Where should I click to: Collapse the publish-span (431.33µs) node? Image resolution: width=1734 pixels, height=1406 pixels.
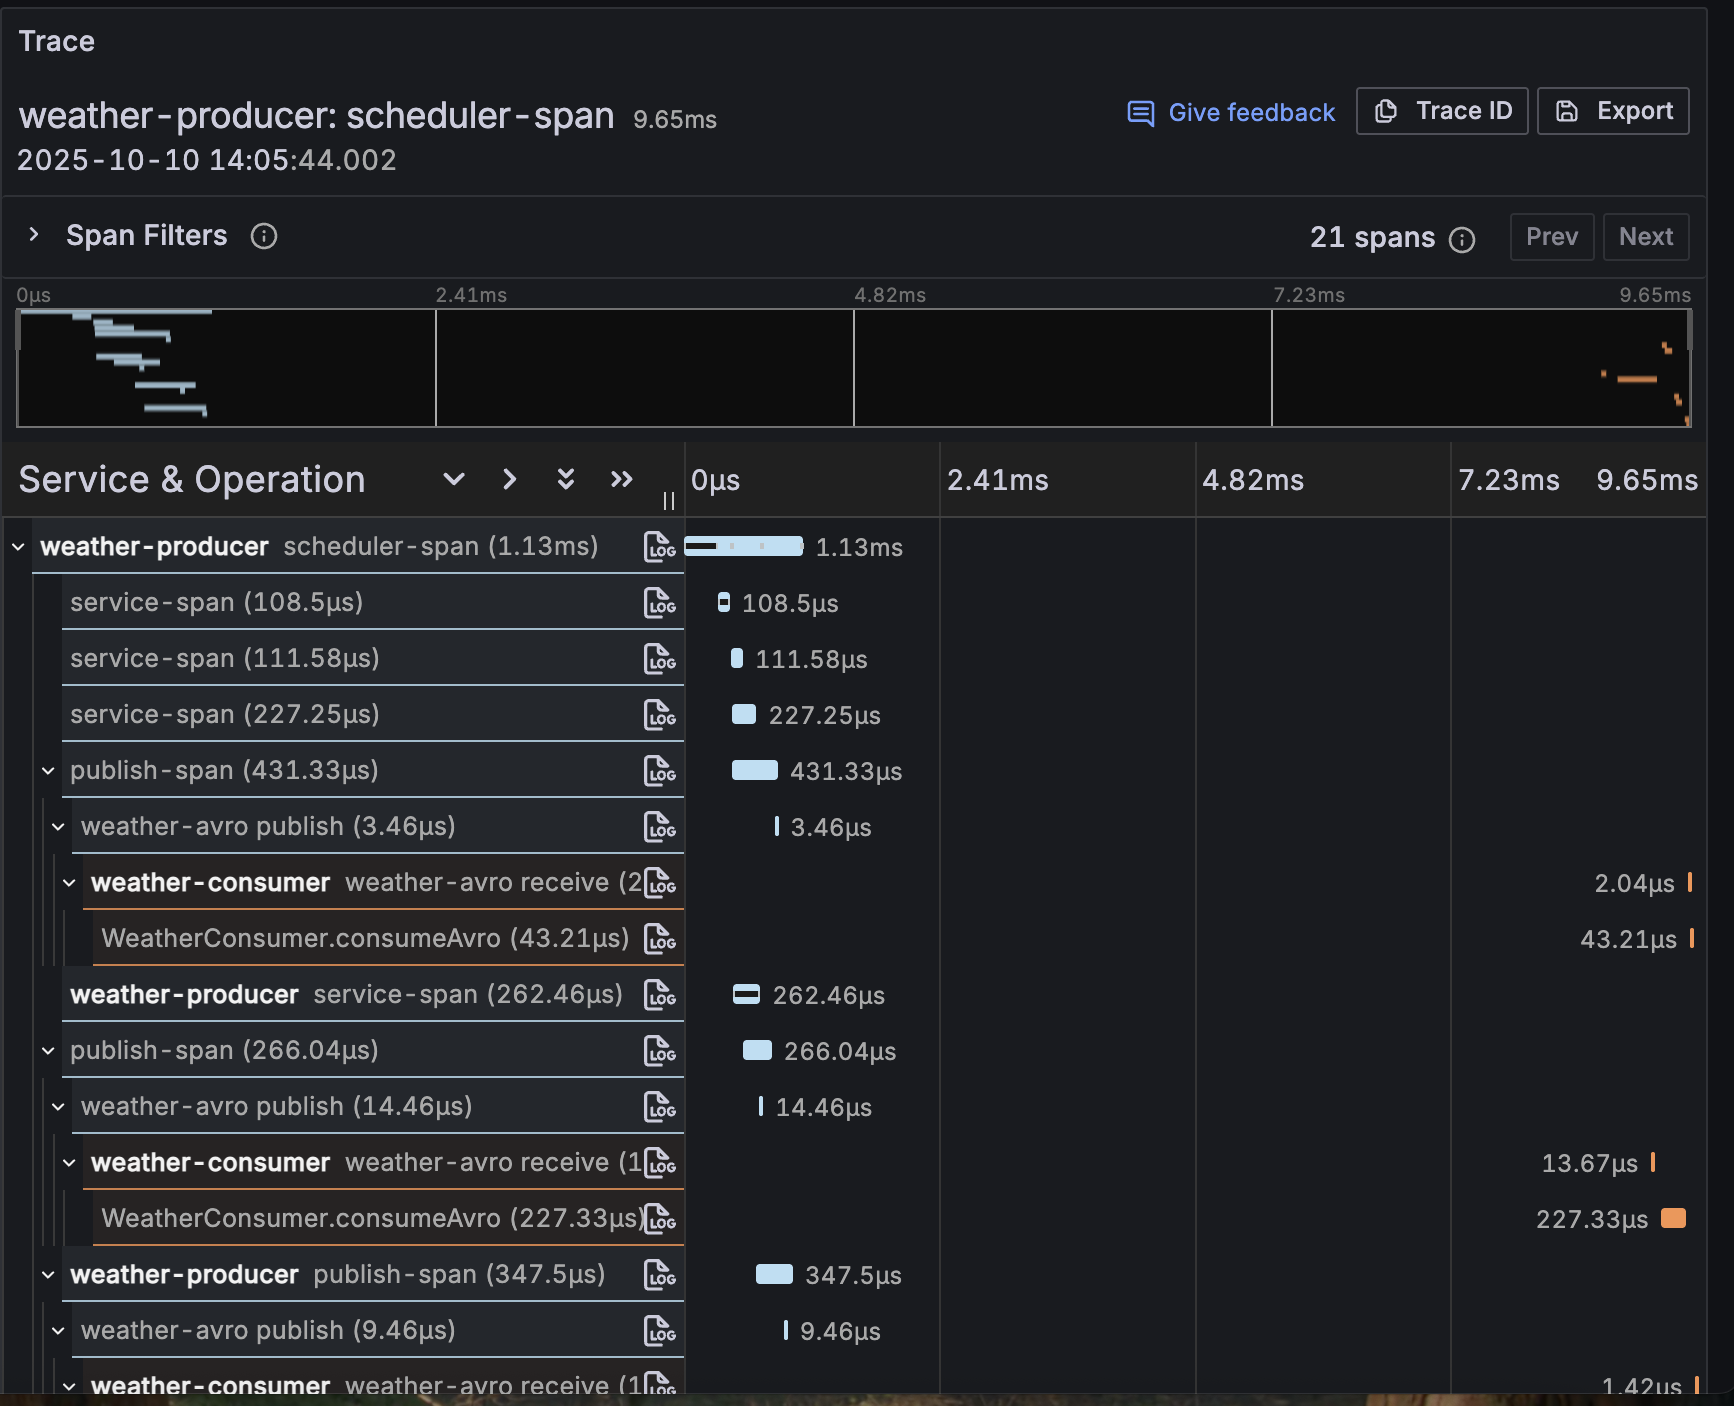click(48, 771)
